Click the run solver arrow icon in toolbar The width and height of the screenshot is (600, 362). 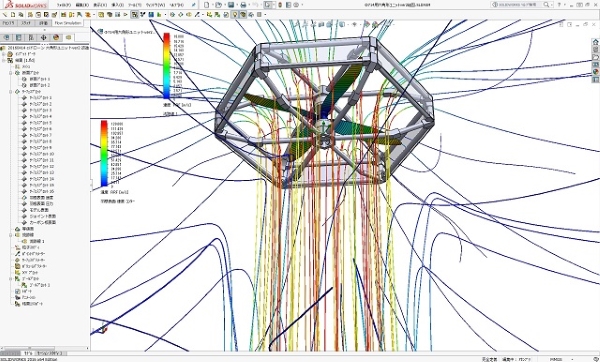126,15
